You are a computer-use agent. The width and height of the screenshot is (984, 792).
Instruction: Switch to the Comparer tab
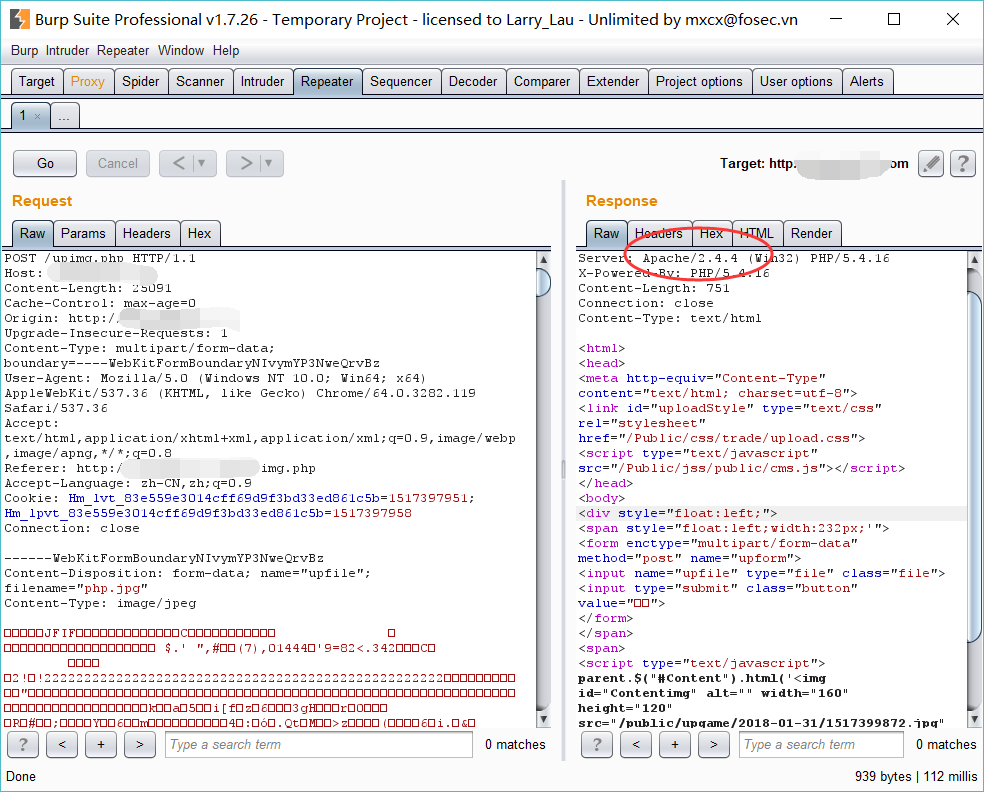pos(542,82)
